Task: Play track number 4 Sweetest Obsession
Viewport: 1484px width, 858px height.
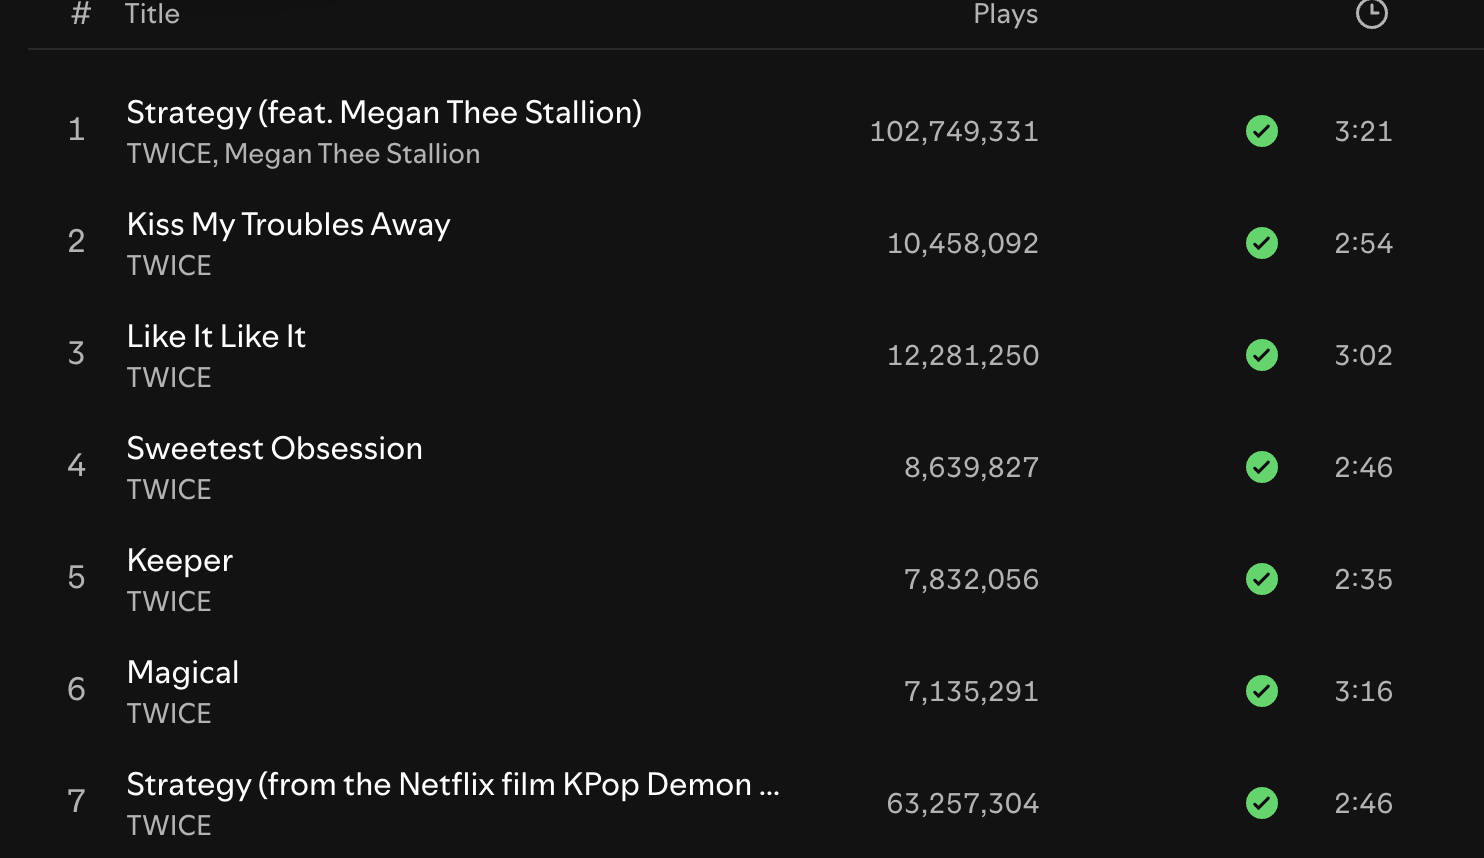Action: [x=76, y=465]
